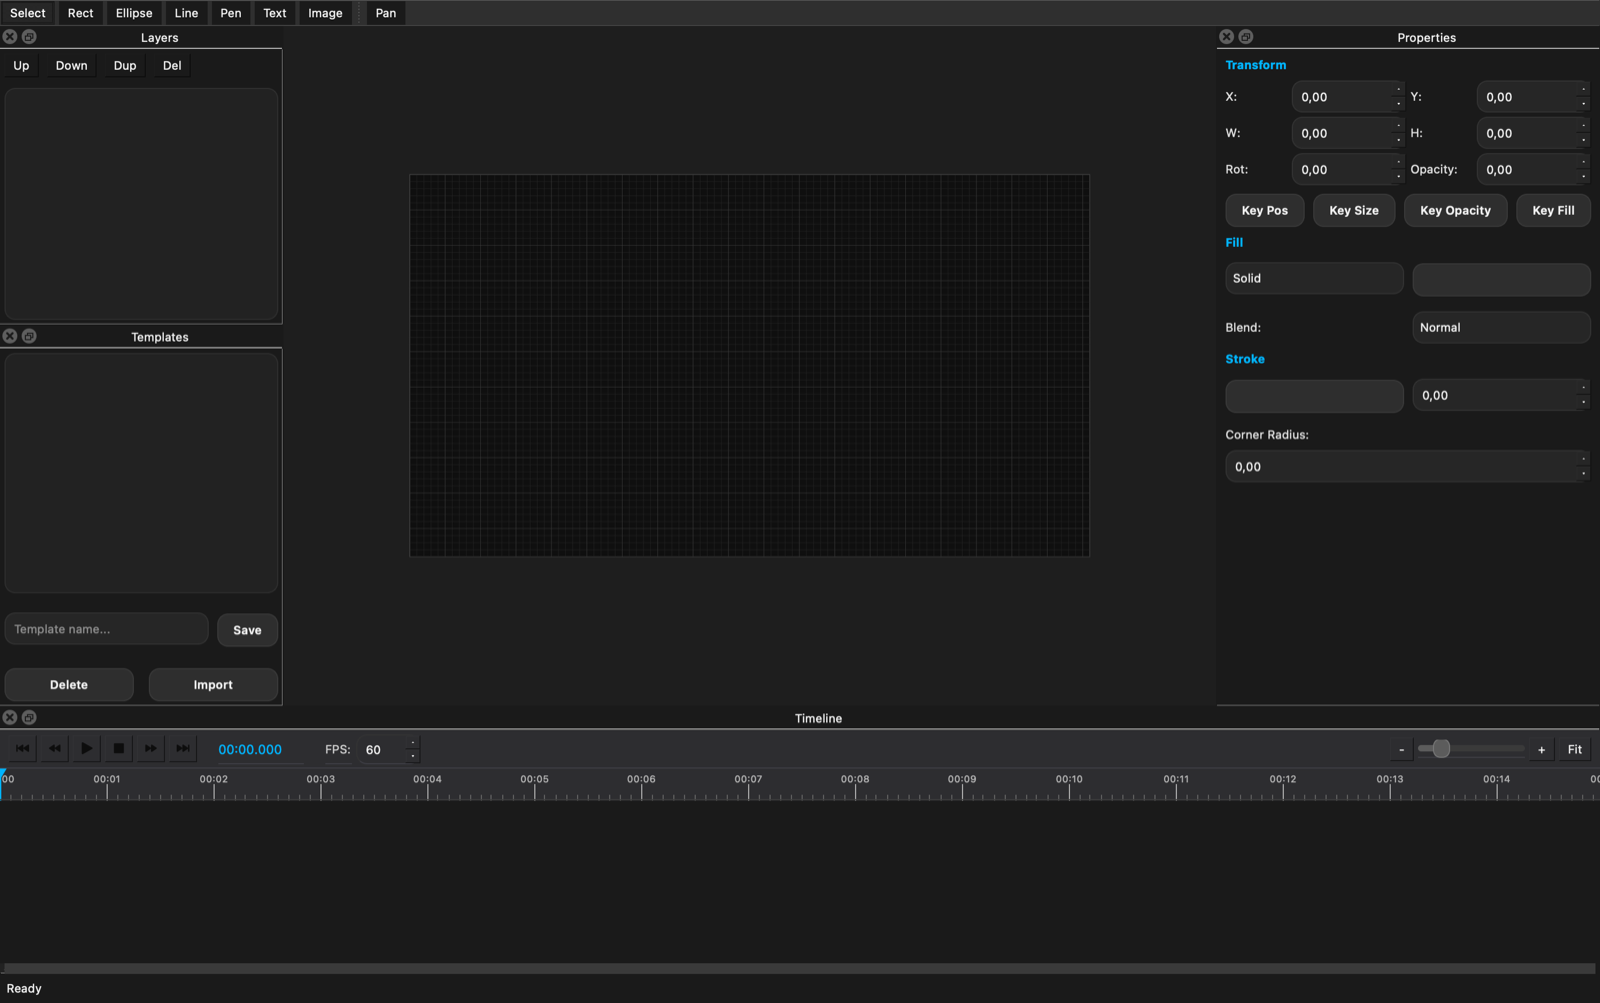Viewport: 1600px width, 1003px height.
Task: Click the Y position field
Action: (x=1533, y=97)
